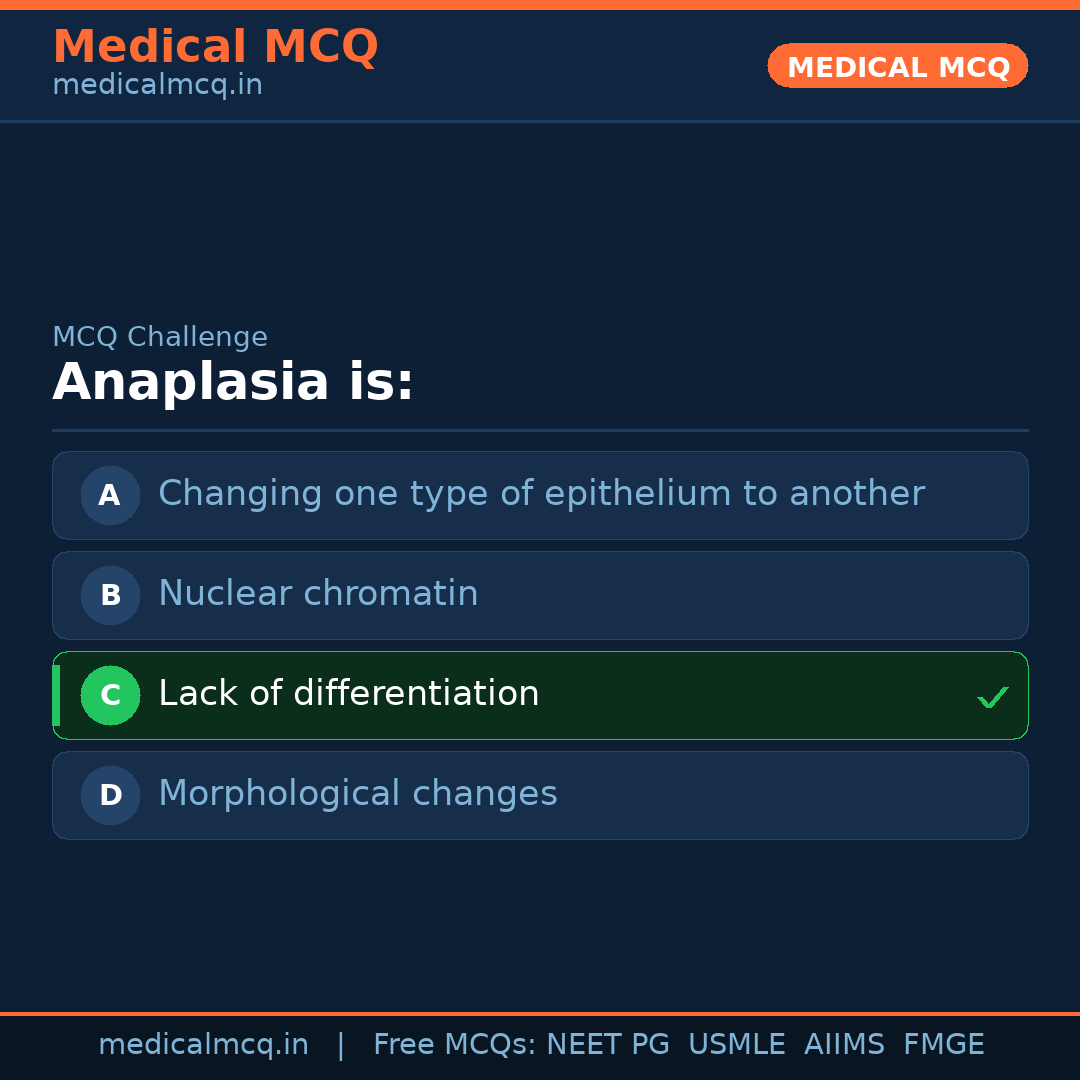Click the 'MCQ Challenge' label

[x=160, y=337]
